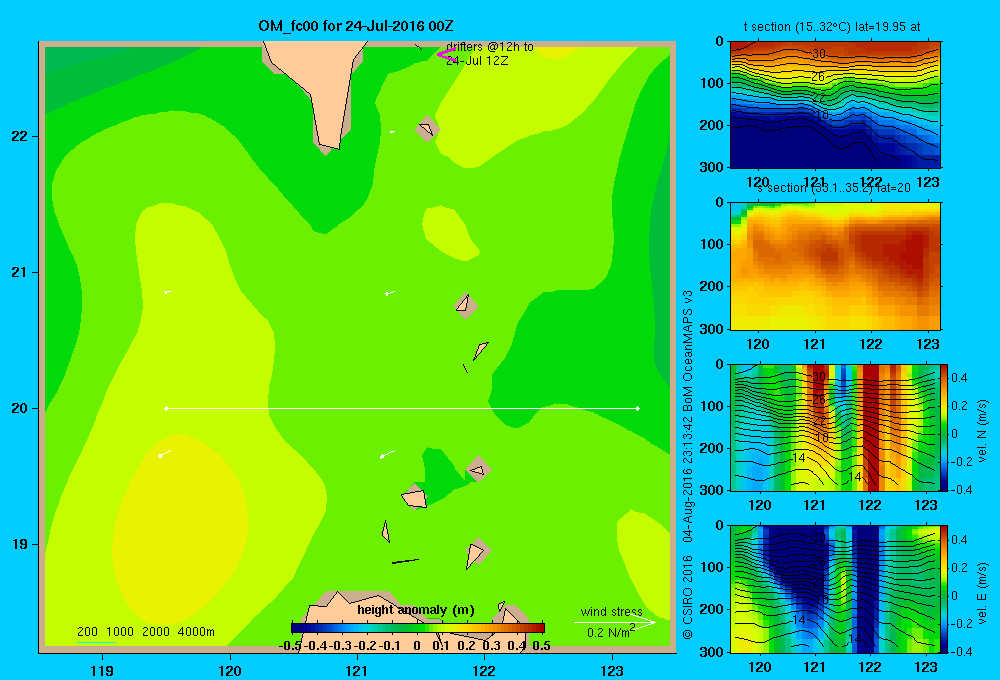Click the 4000m depth contour legend entry
The height and width of the screenshot is (680, 1000).
(x=196, y=632)
